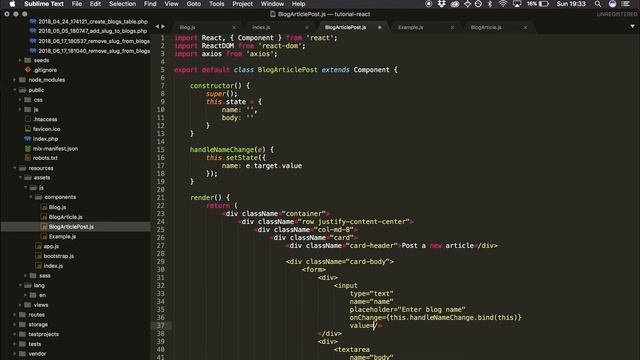Open Blog.js in the components folder

click(58, 207)
